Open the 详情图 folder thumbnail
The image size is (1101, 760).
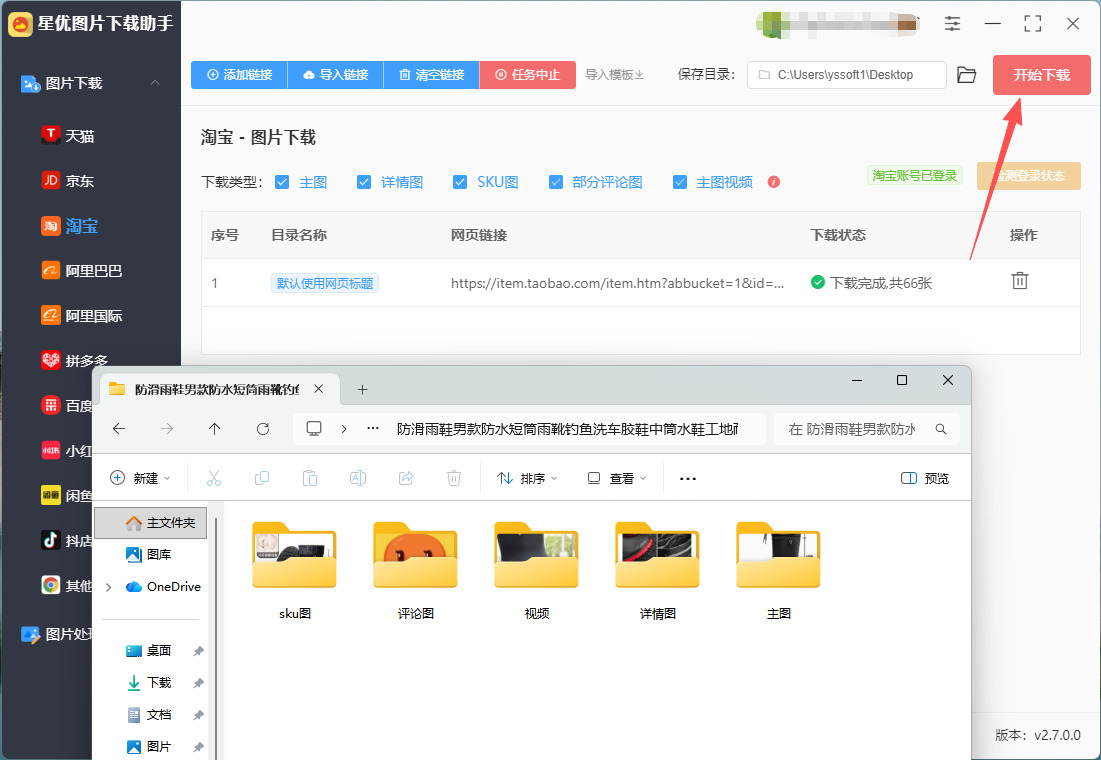coord(657,558)
